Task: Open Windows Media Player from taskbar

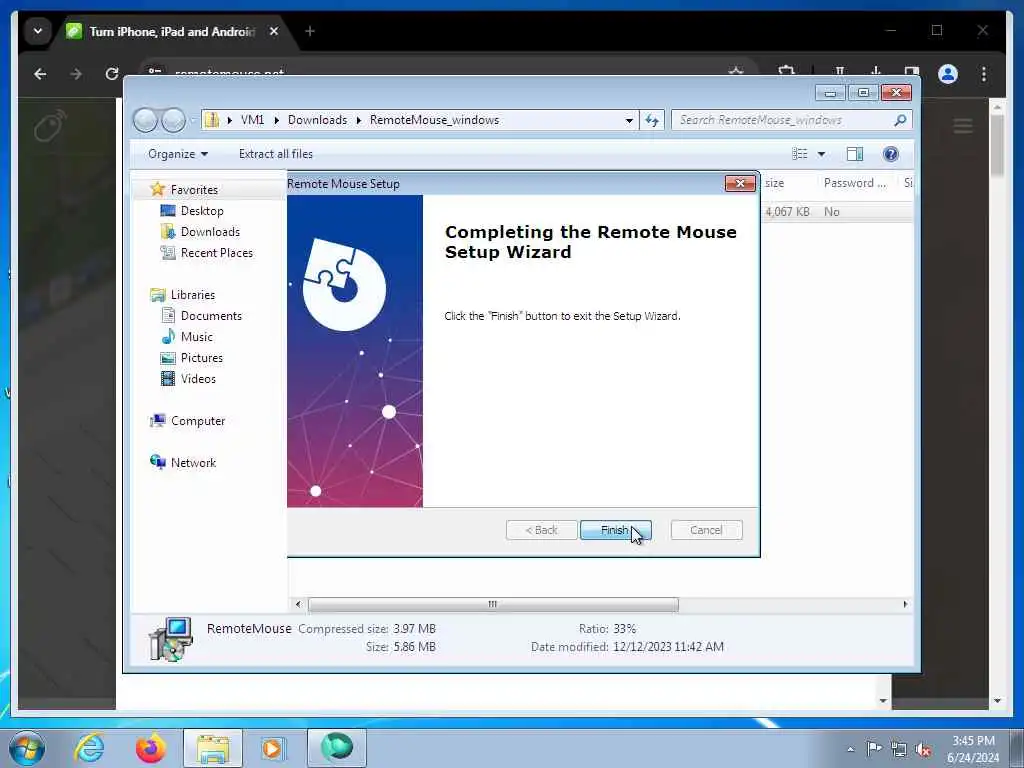Action: click(273, 748)
